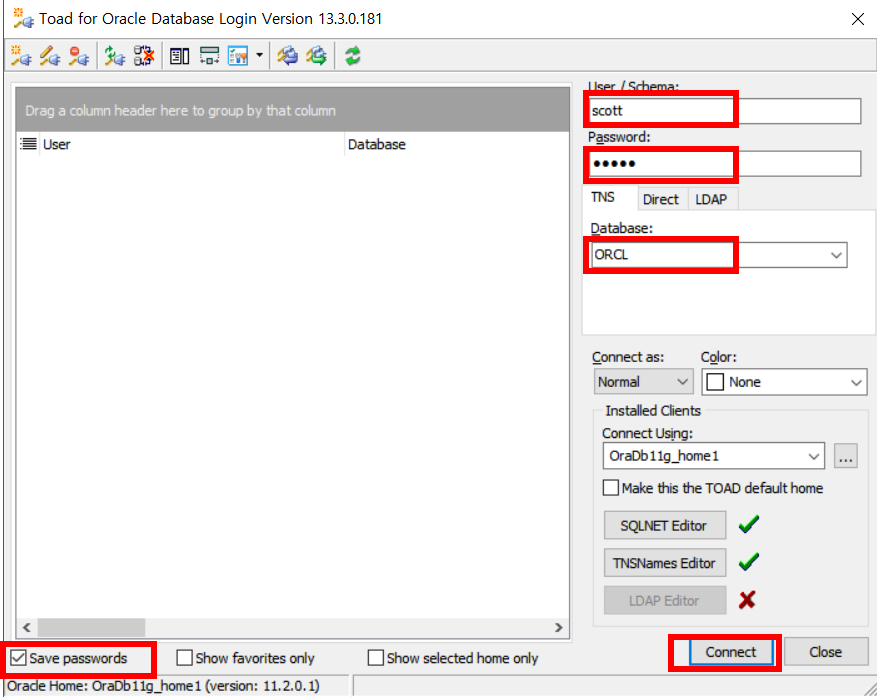Click the green checkmark beside SQLNET Editor
Image resolution: width=877 pixels, height=697 pixels.
748,524
